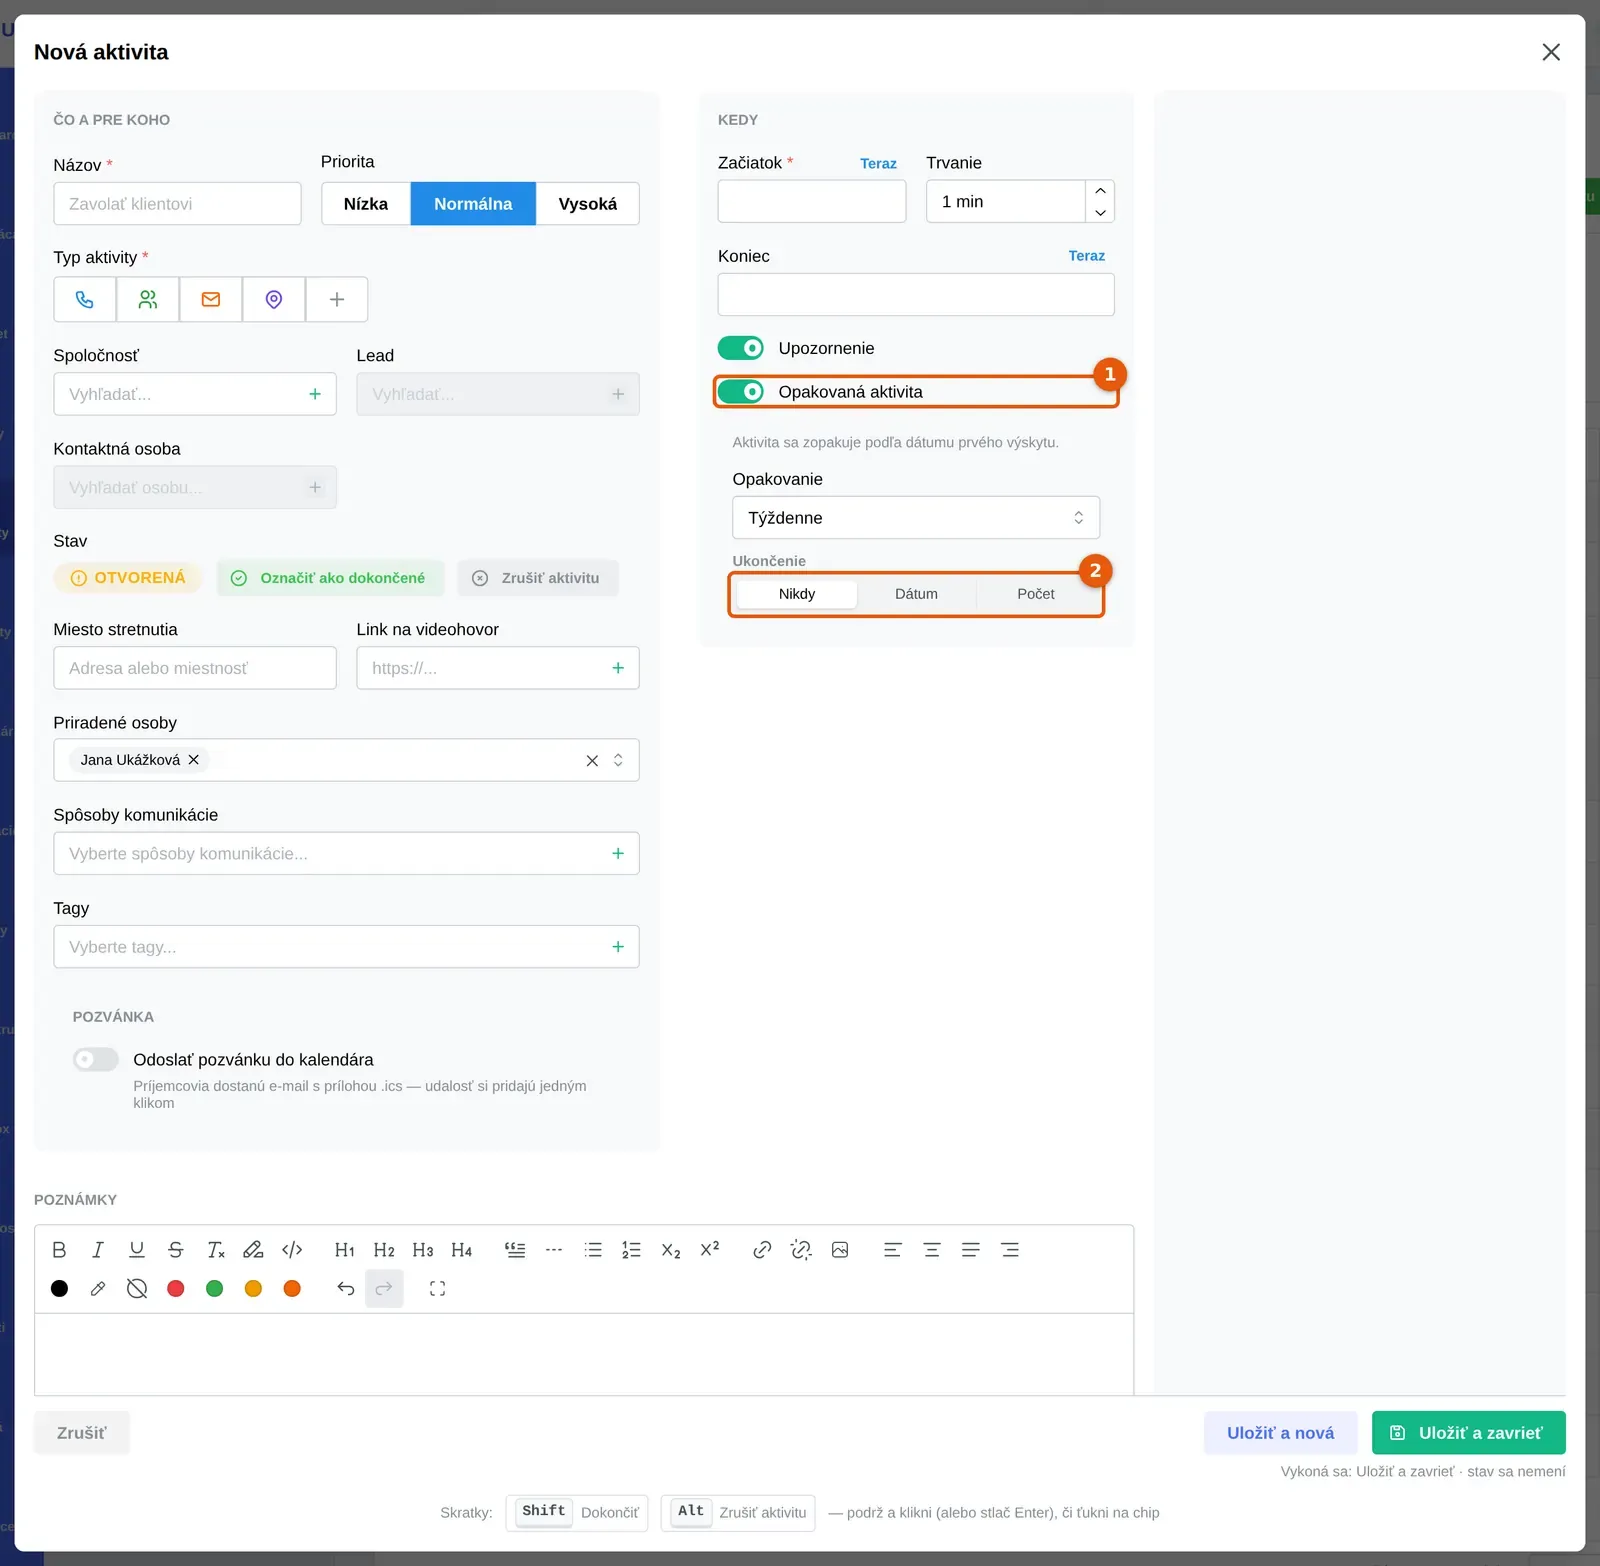Disable the Opakovaná aktivita switch

[741, 392]
